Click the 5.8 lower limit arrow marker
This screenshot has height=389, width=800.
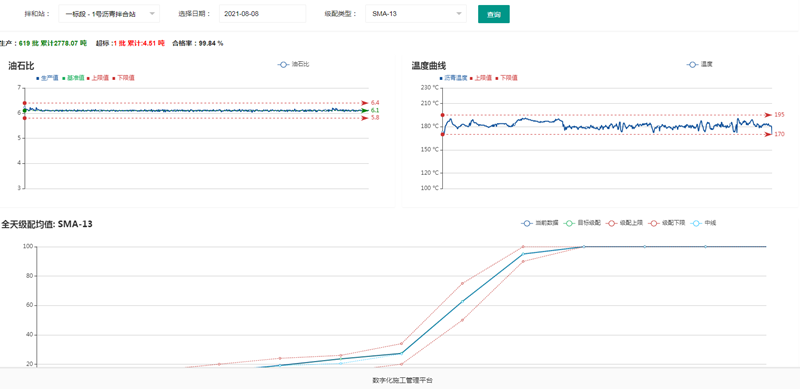(365, 118)
